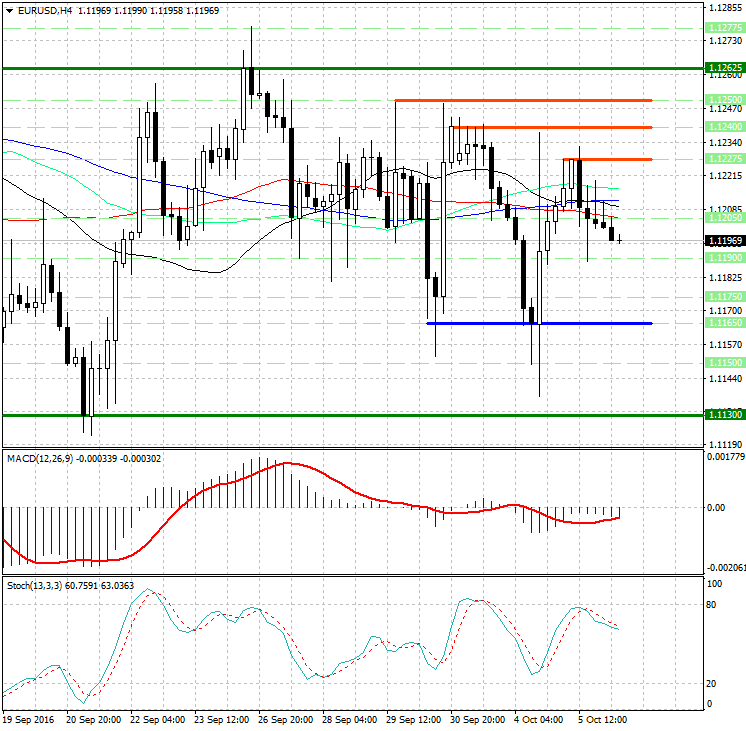746x731 pixels.
Task: Select the orange resistance line at 1.12500
Action: (523, 100)
